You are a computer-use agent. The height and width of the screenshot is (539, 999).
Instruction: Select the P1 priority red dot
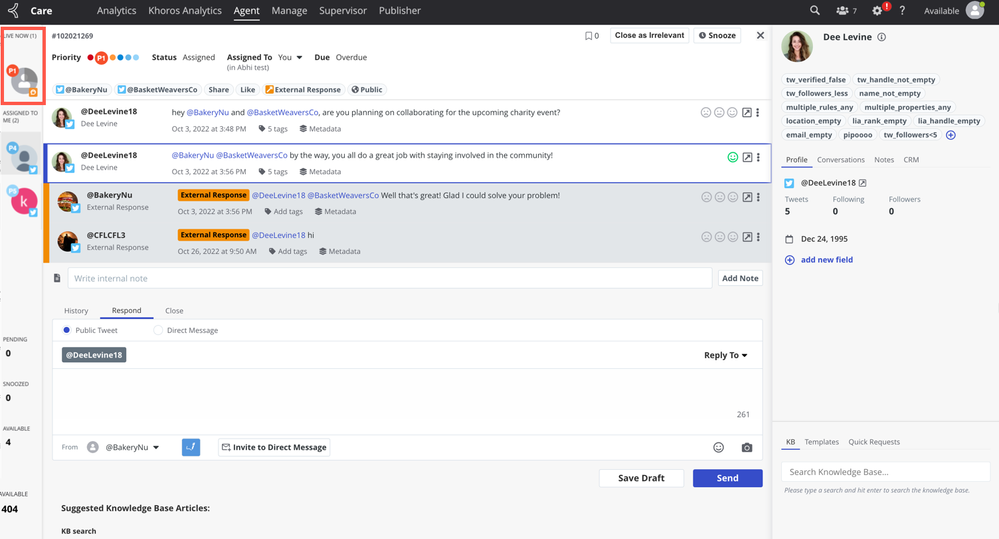tap(101, 58)
